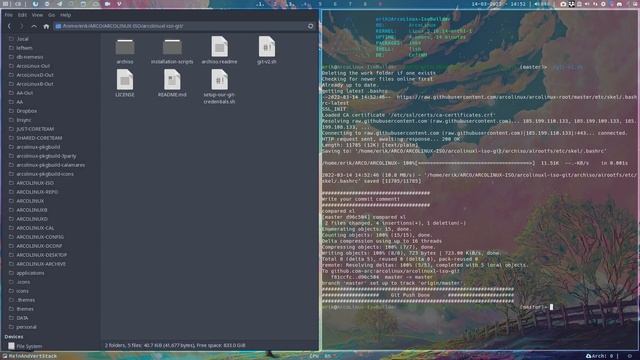Click the date and time in top bar
Screen dimensions: 640x360
498,4
